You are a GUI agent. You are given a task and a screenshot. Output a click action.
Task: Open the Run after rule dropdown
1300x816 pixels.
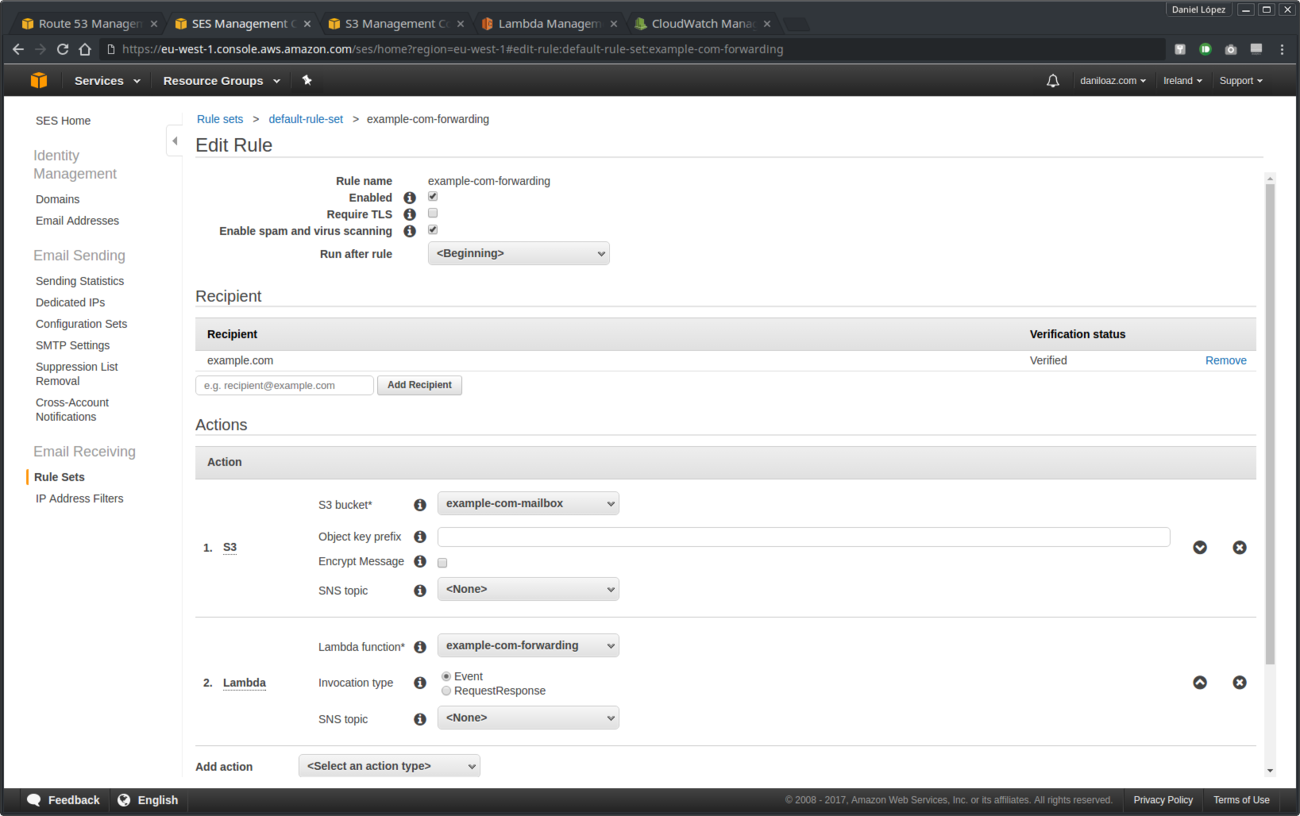518,253
